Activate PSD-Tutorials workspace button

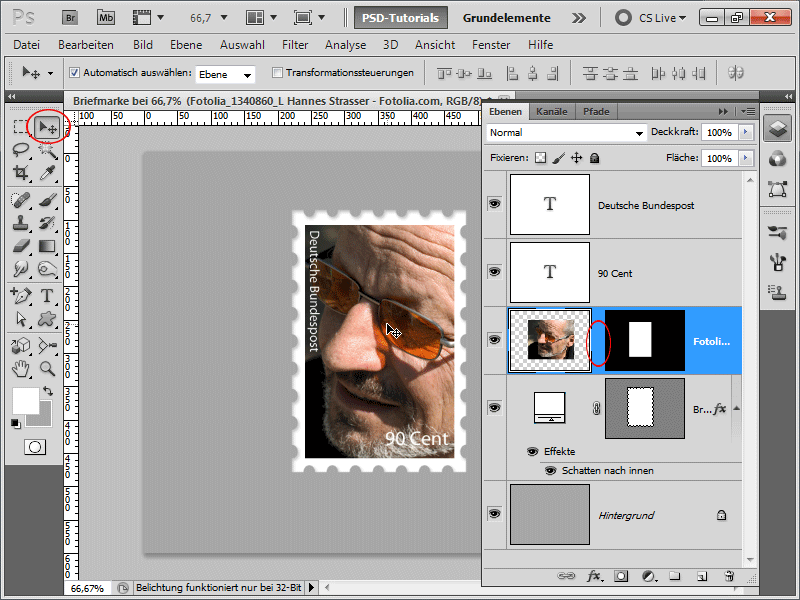pyautogui.click(x=401, y=18)
